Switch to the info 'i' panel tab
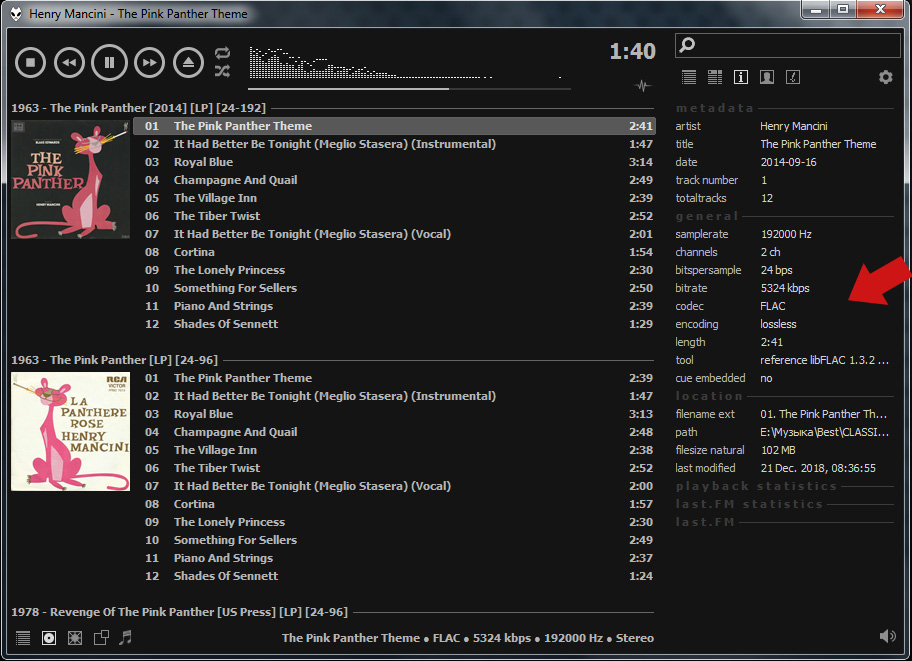The height and width of the screenshot is (661, 912). [741, 77]
